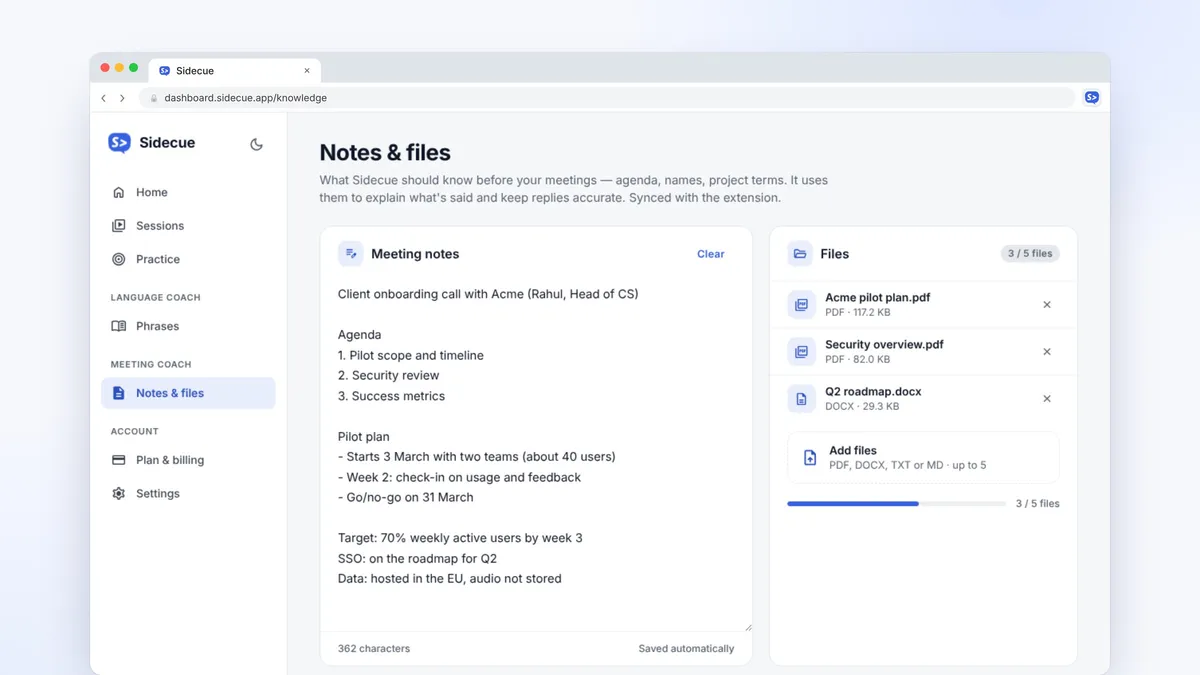Screen dimensions: 1200x675
Task: Open Settings from the sidebar
Action: click(x=188, y=494)
